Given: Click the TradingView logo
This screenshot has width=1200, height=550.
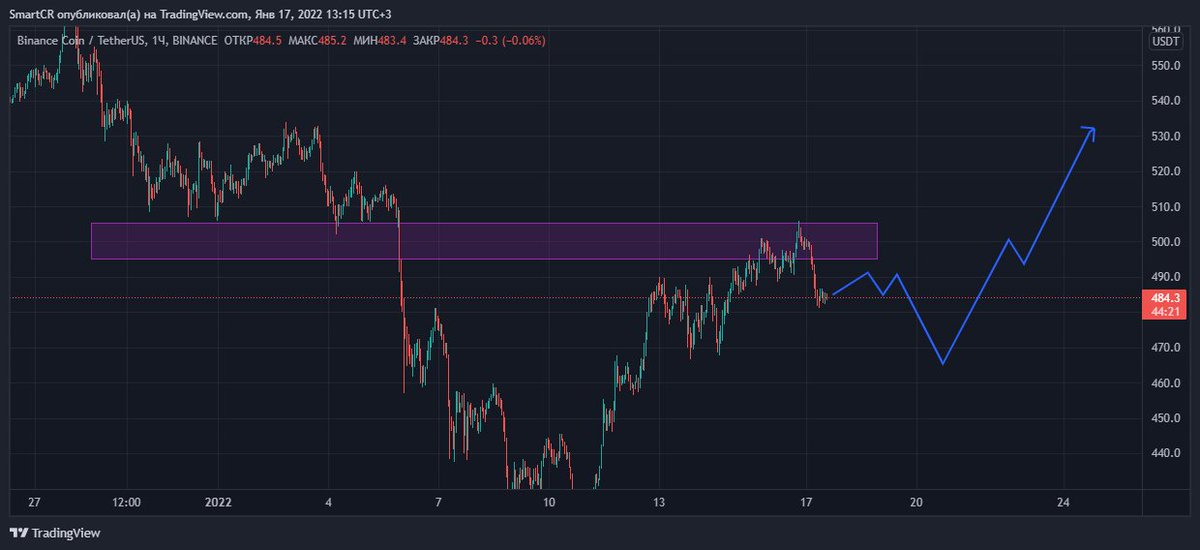Looking at the screenshot, I should click(x=55, y=532).
